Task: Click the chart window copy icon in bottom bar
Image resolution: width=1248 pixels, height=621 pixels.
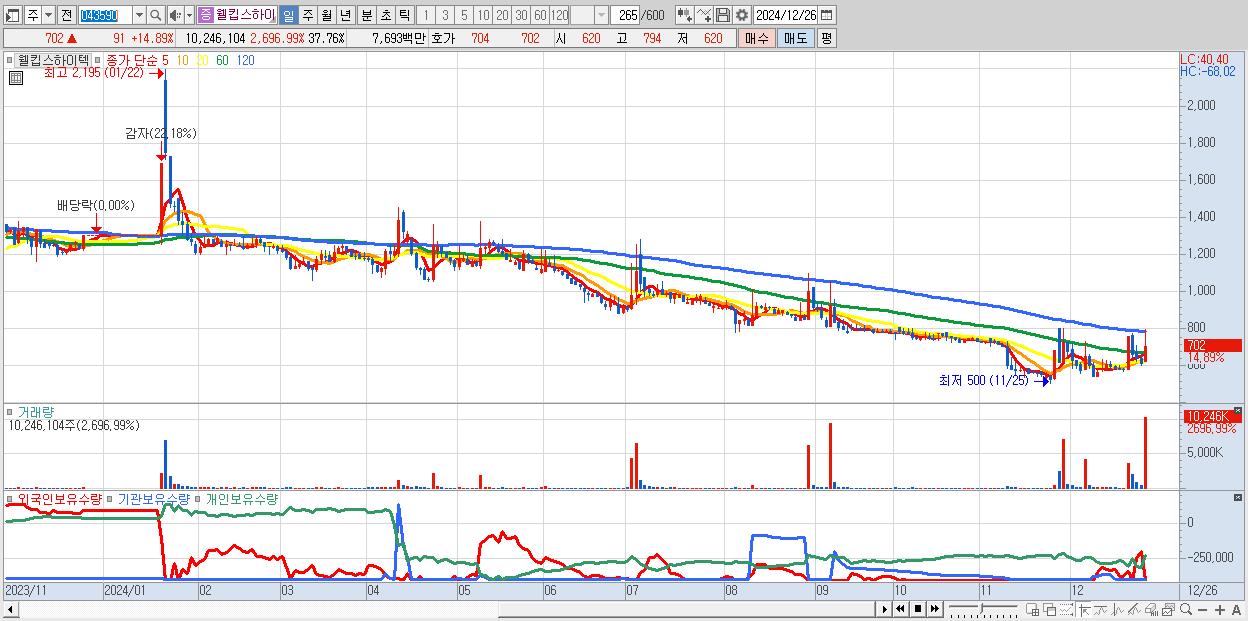Action: point(1168,610)
